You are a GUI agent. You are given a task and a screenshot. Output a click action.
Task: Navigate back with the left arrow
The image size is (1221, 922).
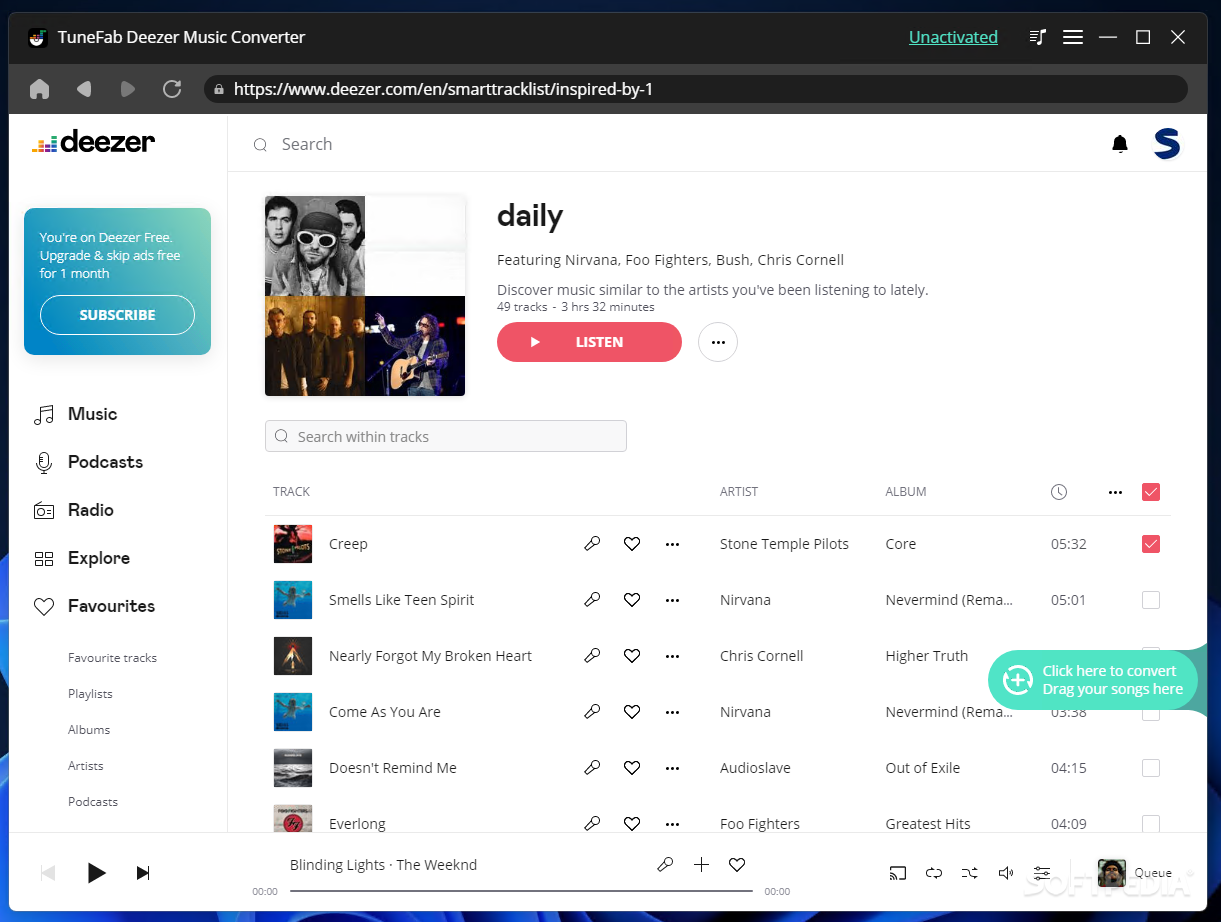(x=84, y=89)
